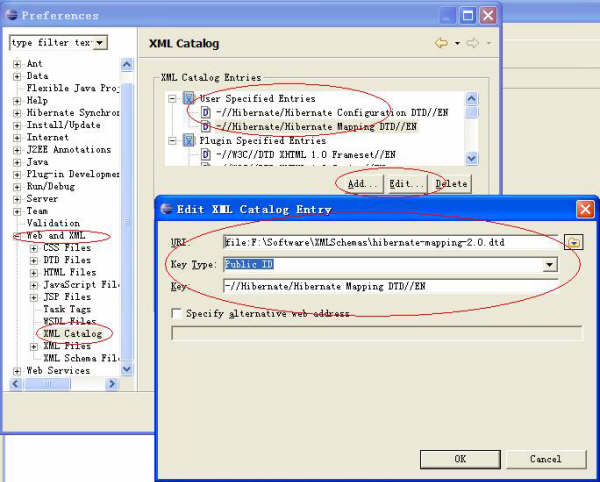Select the Hibernate Mapping DTD entry icon
This screenshot has width=600, height=482.
(x=206, y=127)
